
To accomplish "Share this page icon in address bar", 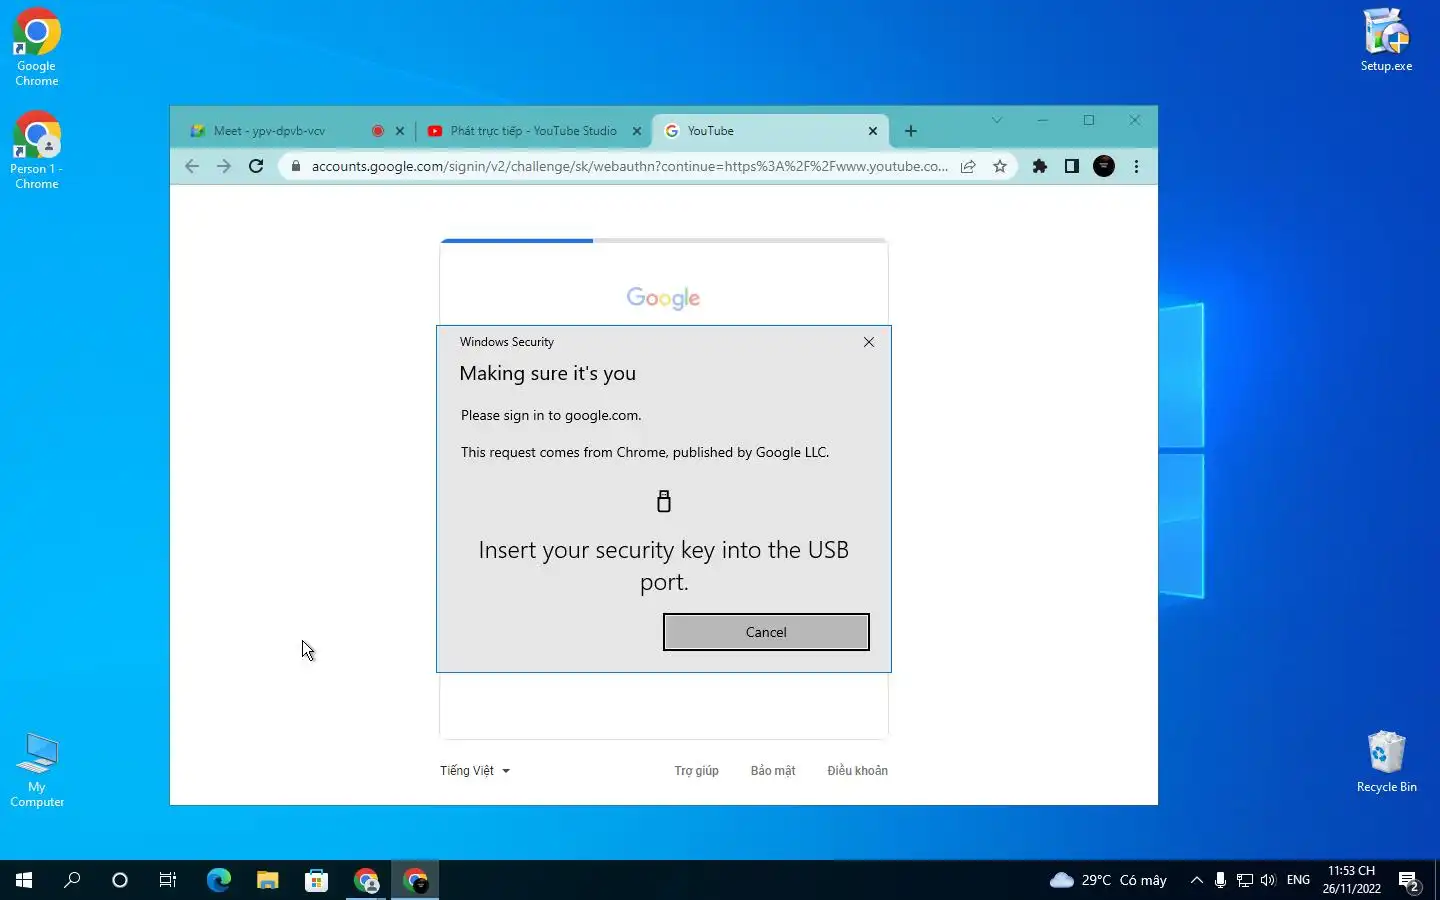I will tap(968, 166).
